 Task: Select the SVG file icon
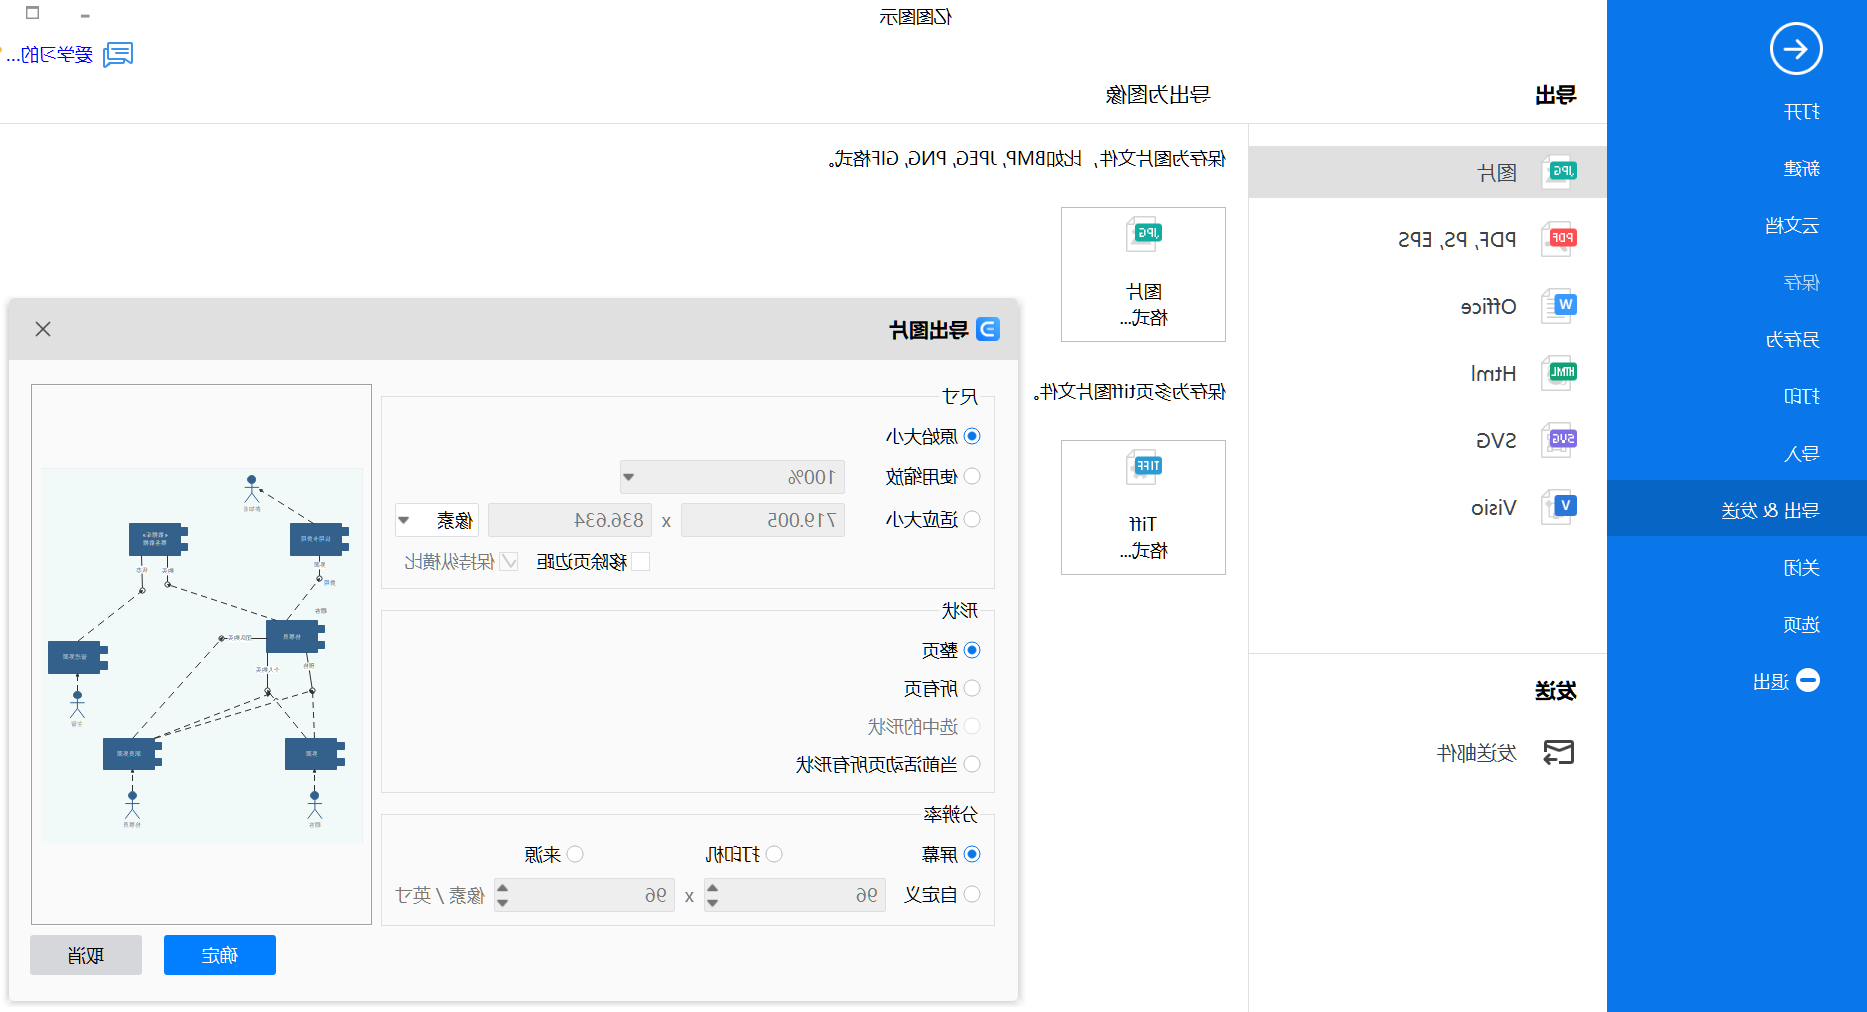pyautogui.click(x=1560, y=440)
